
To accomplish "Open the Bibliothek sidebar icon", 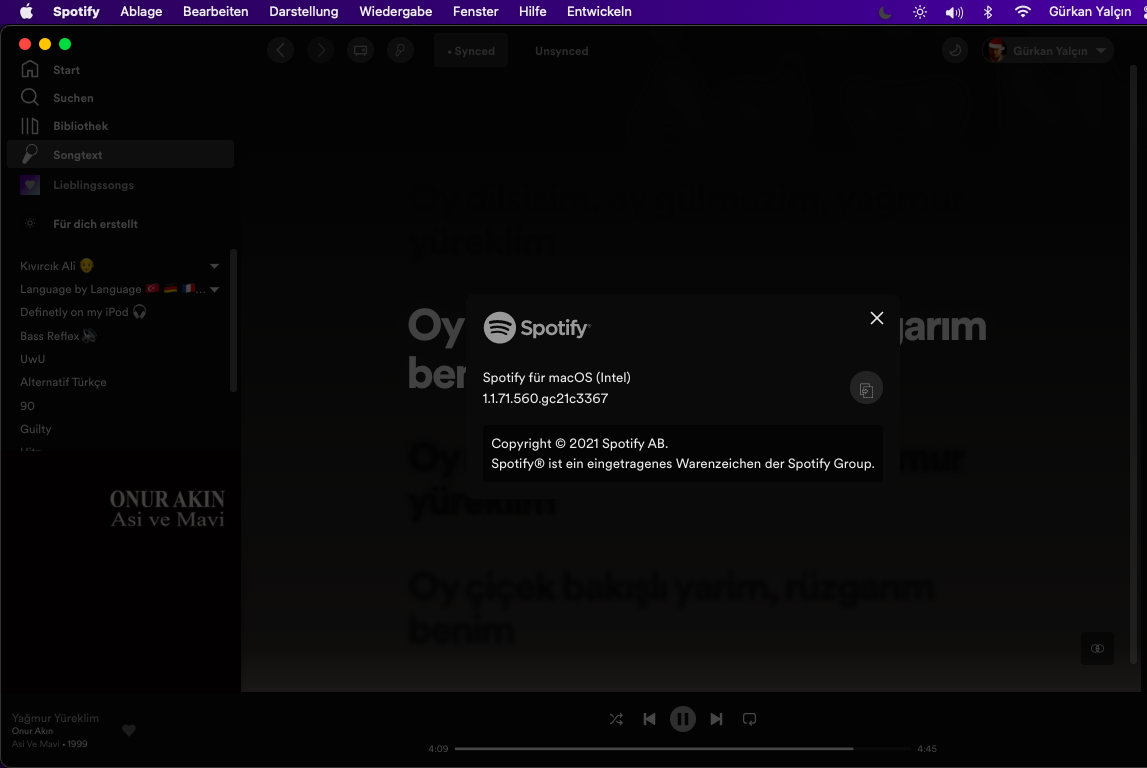I will (29, 126).
